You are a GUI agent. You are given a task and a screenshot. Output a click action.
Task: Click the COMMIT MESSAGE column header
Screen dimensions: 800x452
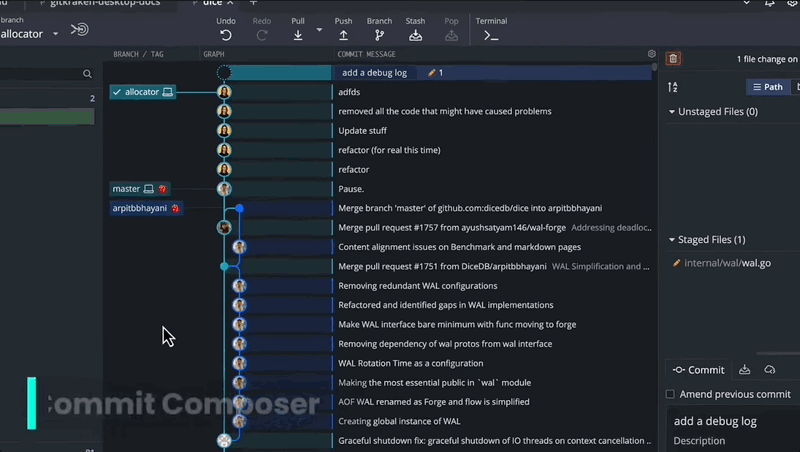[x=366, y=54]
